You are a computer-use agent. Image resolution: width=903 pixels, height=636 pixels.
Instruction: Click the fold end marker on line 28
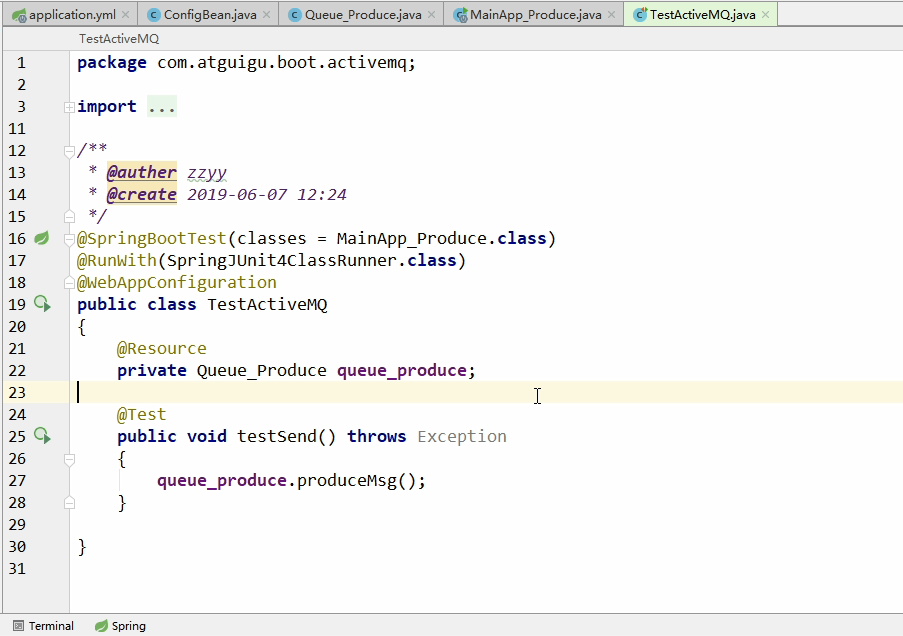(x=69, y=503)
